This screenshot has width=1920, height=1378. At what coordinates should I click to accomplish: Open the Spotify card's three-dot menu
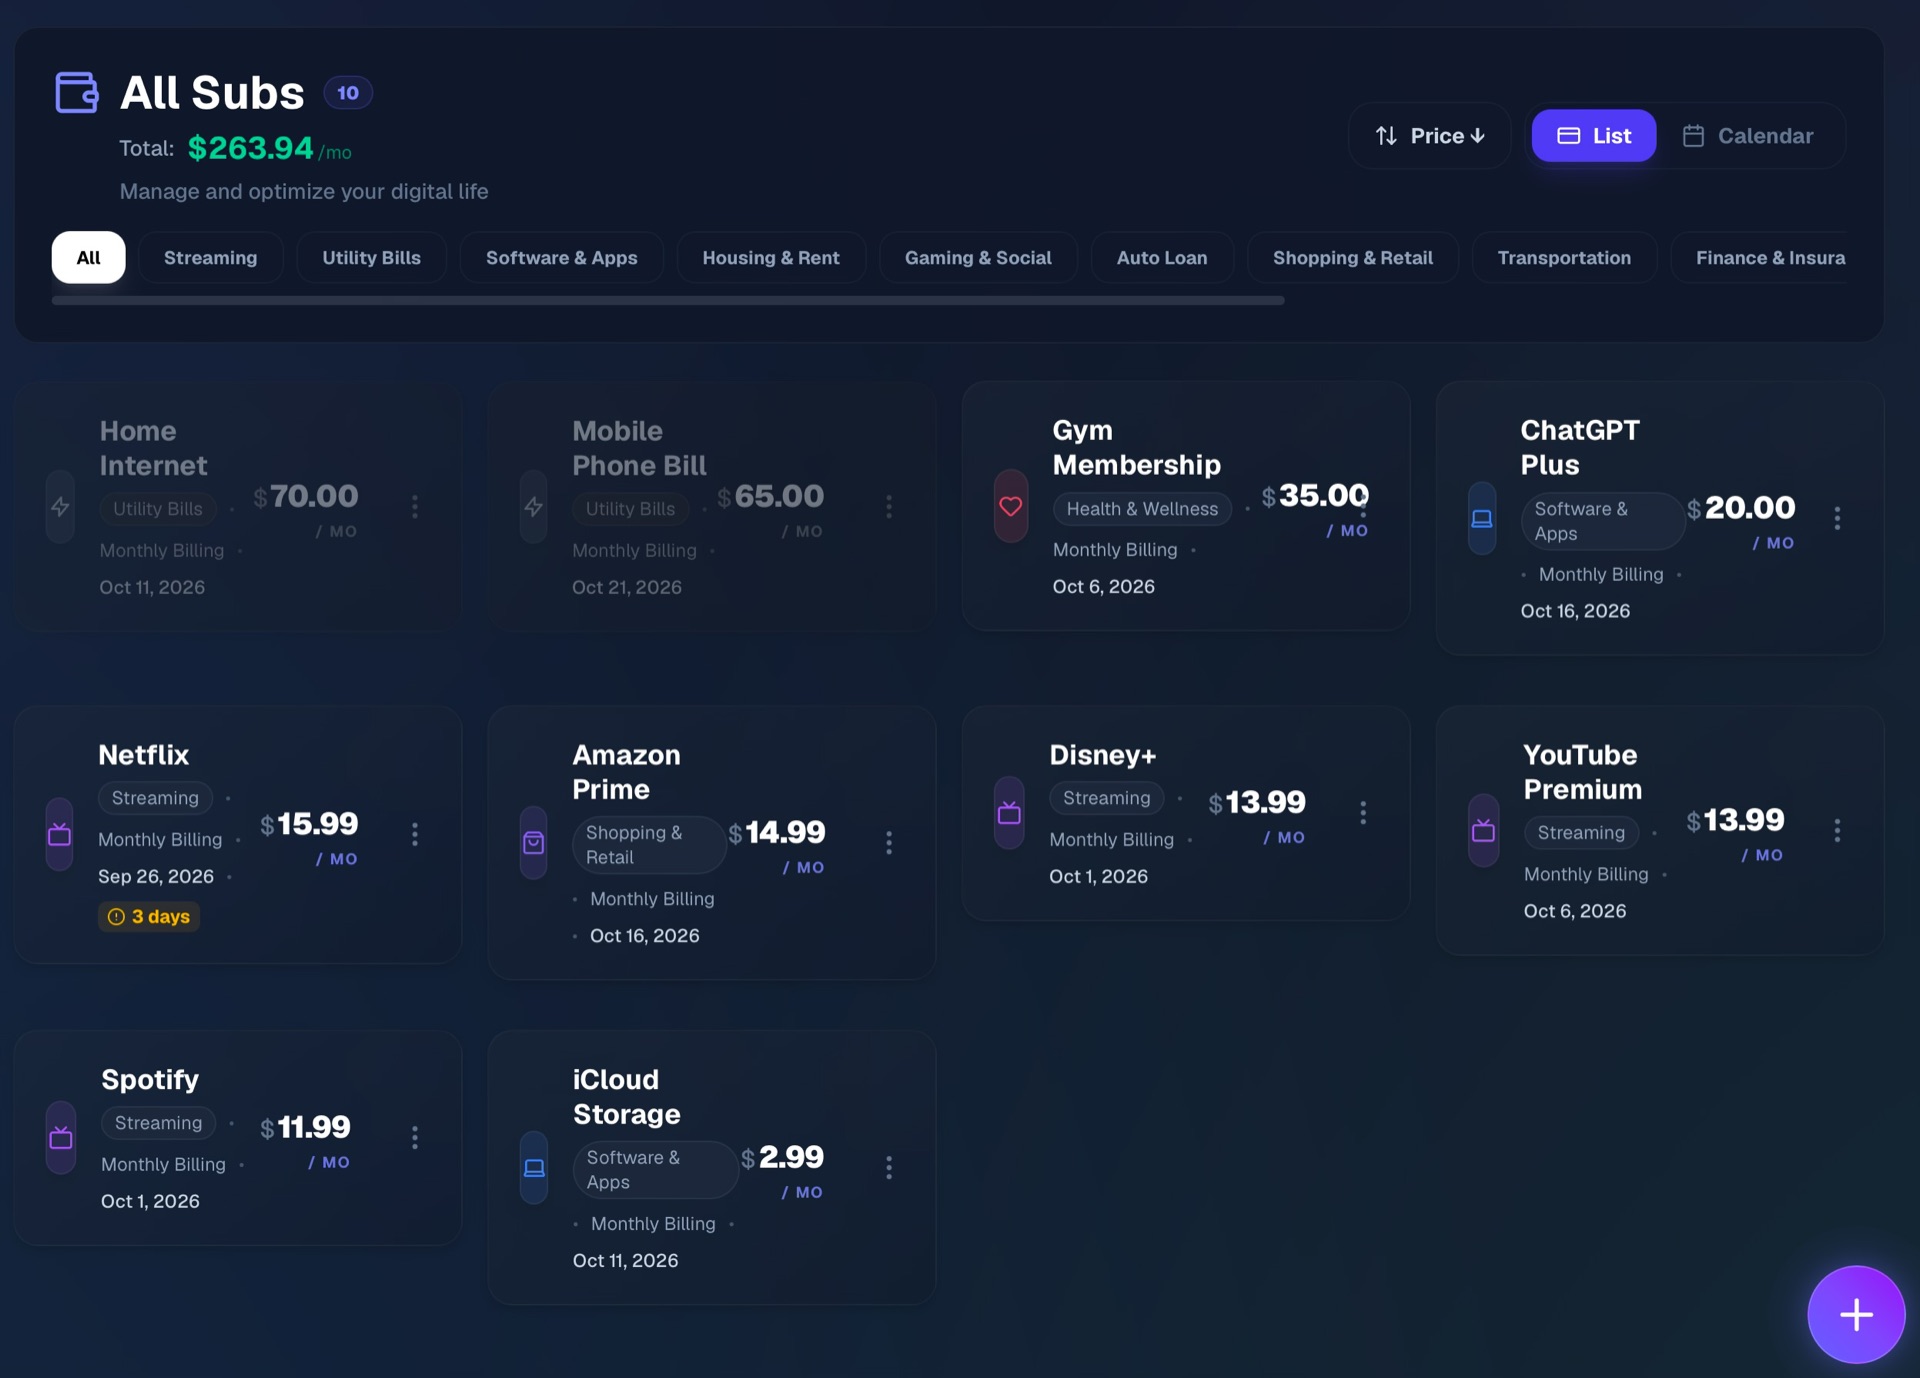click(415, 1137)
